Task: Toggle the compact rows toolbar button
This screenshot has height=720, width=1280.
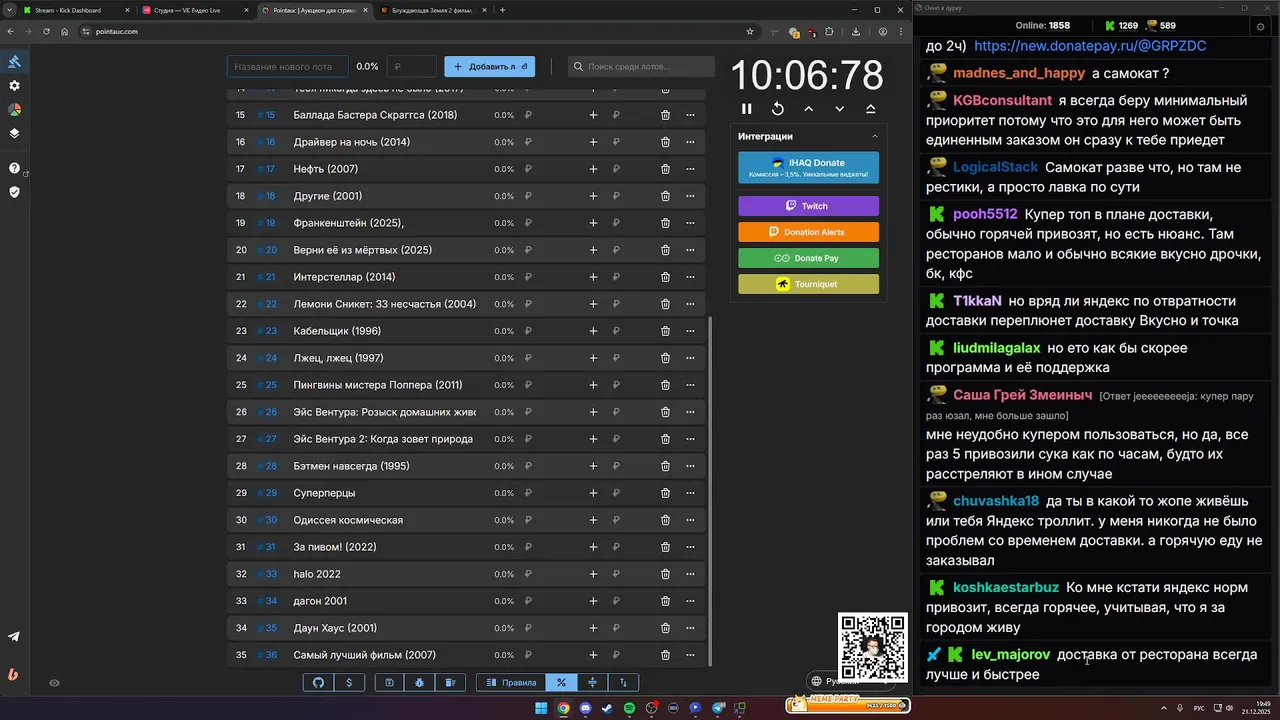Action: click(x=592, y=683)
